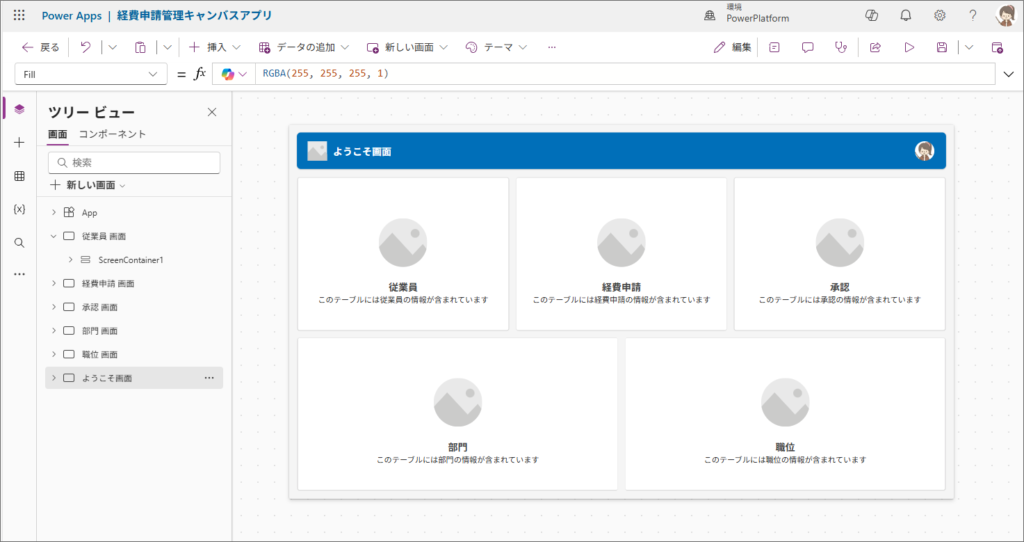Click the Copilot formula icon in formula bar
Screen dimensions: 1024x542
227,74
